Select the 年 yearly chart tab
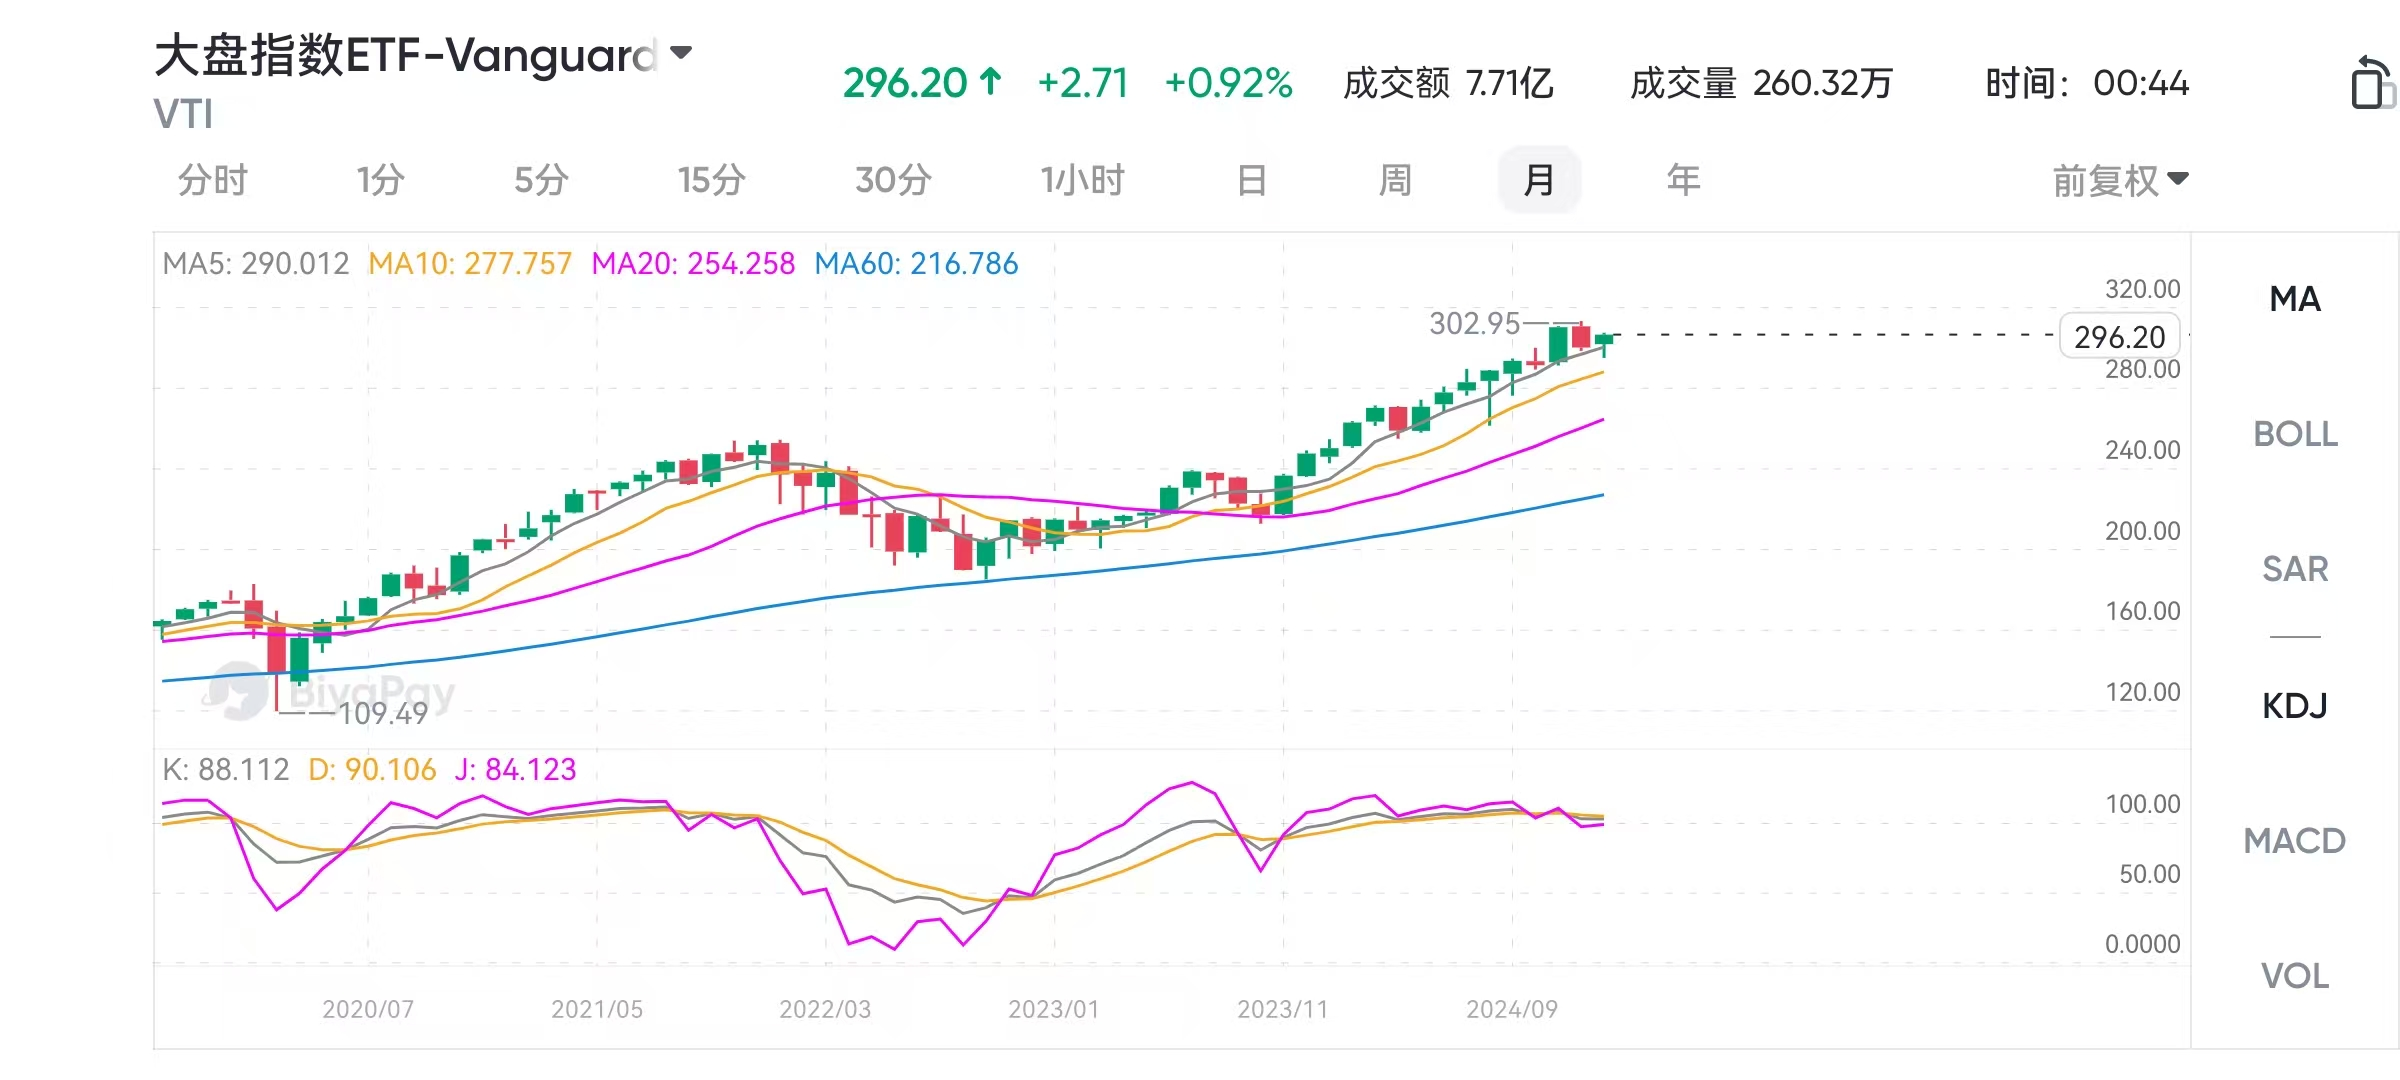This screenshot has height=1080, width=2400. (1683, 181)
